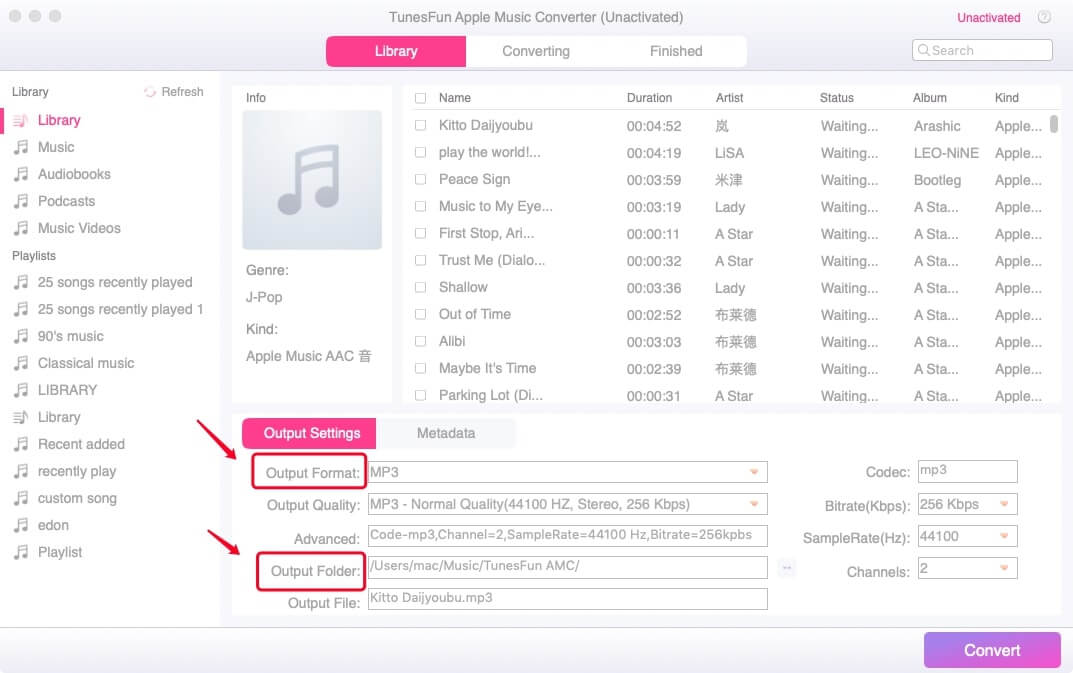Click the LEO-NiNE album cell
This screenshot has width=1073, height=673.
point(946,153)
